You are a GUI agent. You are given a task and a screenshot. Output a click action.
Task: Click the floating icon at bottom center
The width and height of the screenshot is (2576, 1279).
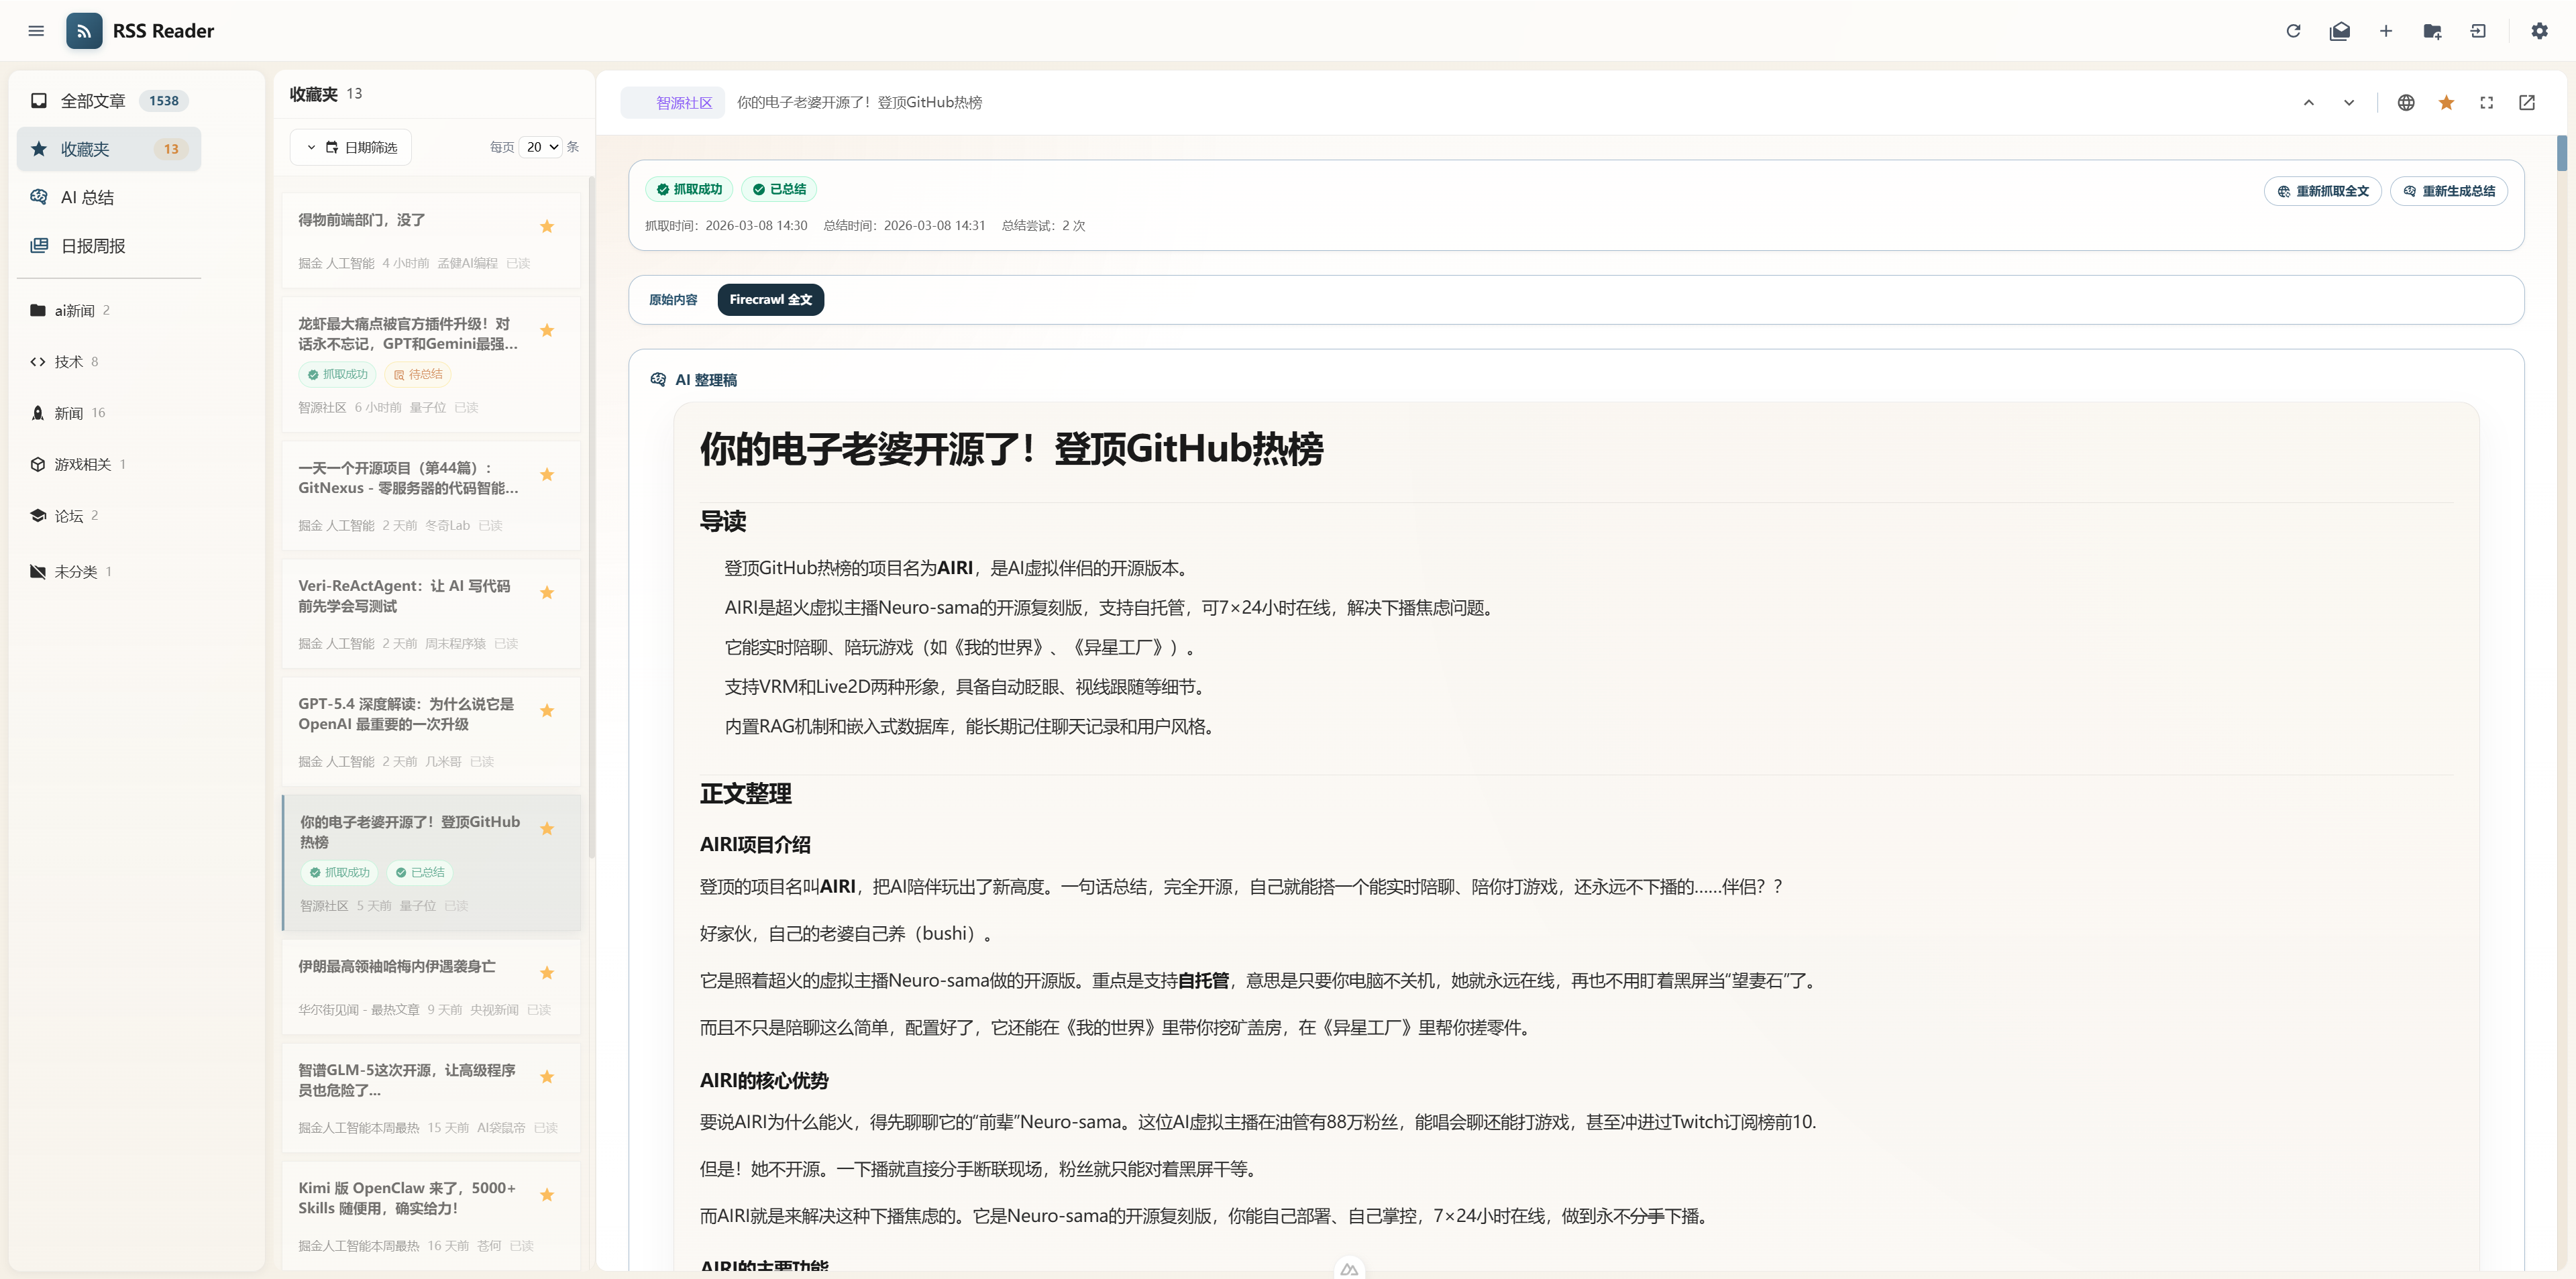coord(1349,1268)
